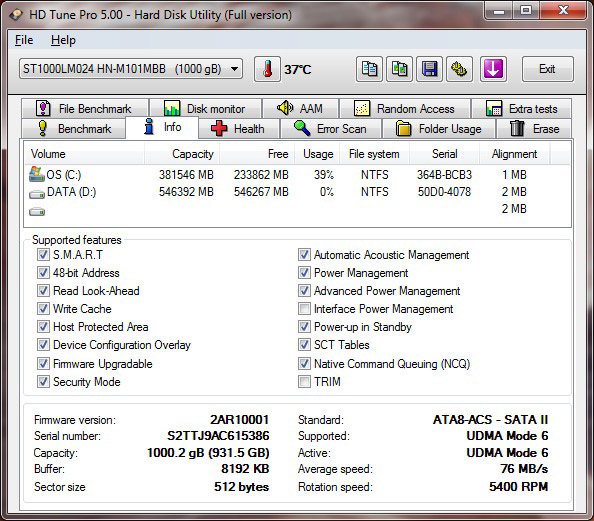Image resolution: width=594 pixels, height=521 pixels.
Task: Toggle Firmware Upgradable checkbox
Action: point(43,363)
